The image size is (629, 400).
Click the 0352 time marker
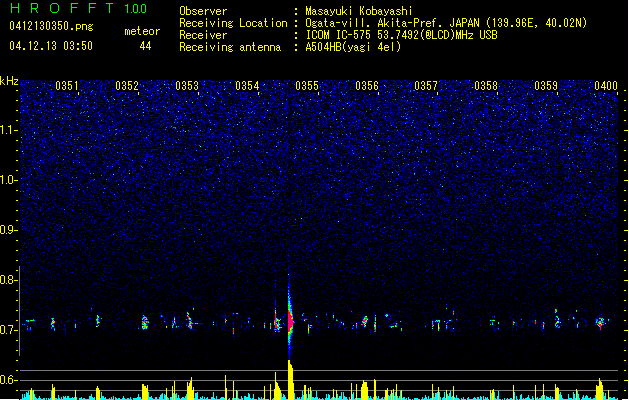127,86
